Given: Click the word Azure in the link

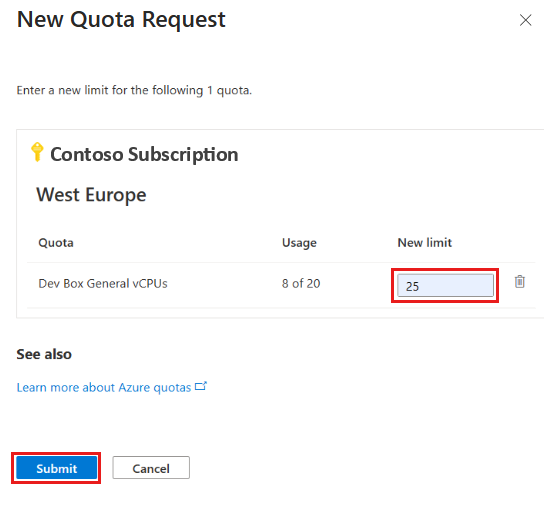Looking at the screenshot, I should tap(134, 387).
